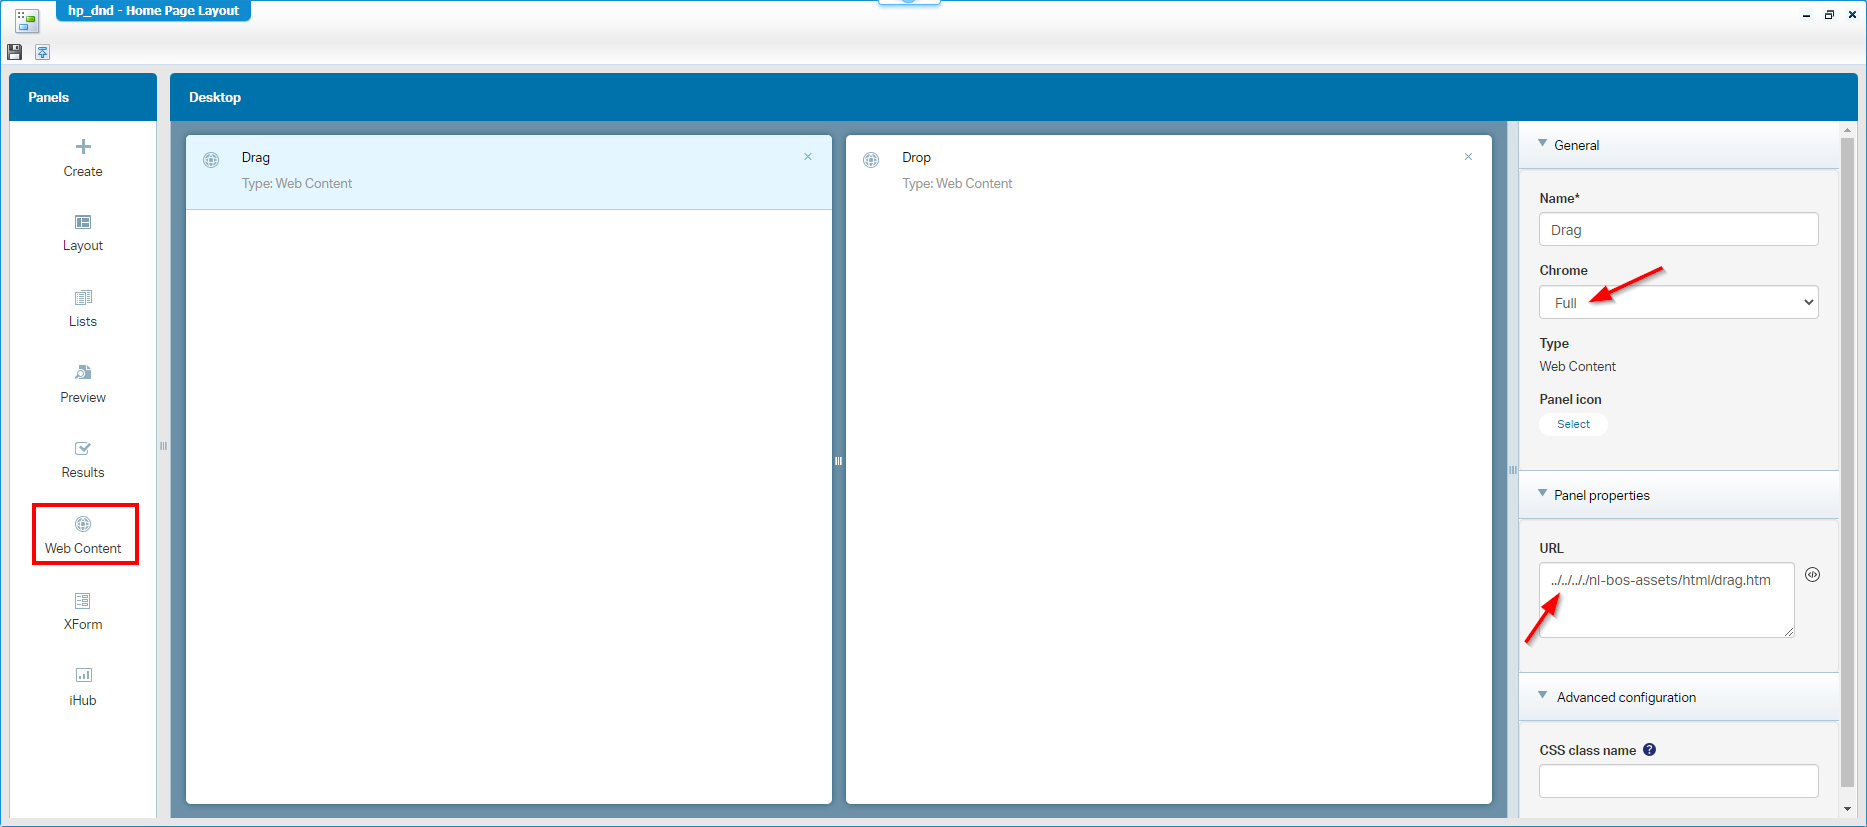The image size is (1867, 827).
Task: Click the help icon beside CSS class name
Action: coord(1649,750)
